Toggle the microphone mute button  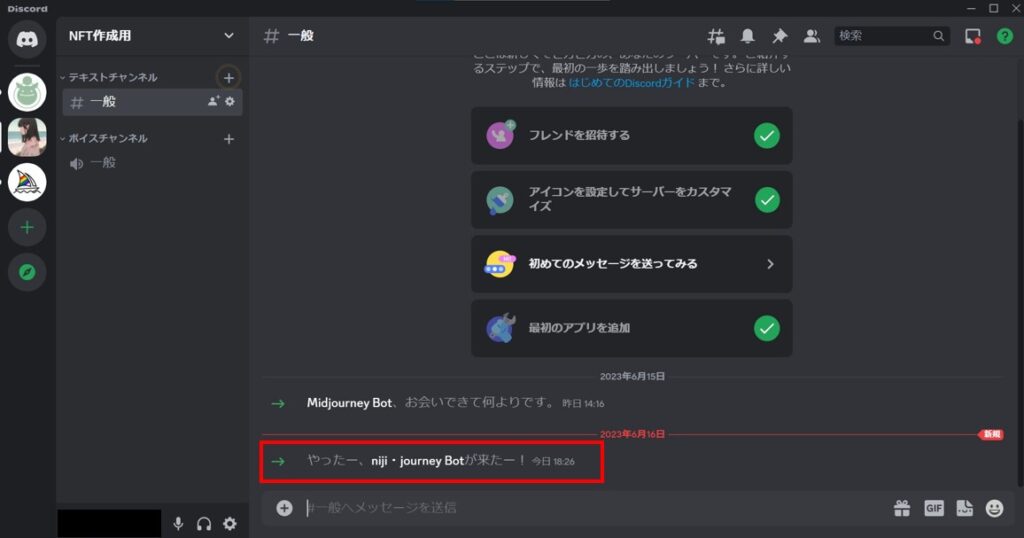point(178,524)
